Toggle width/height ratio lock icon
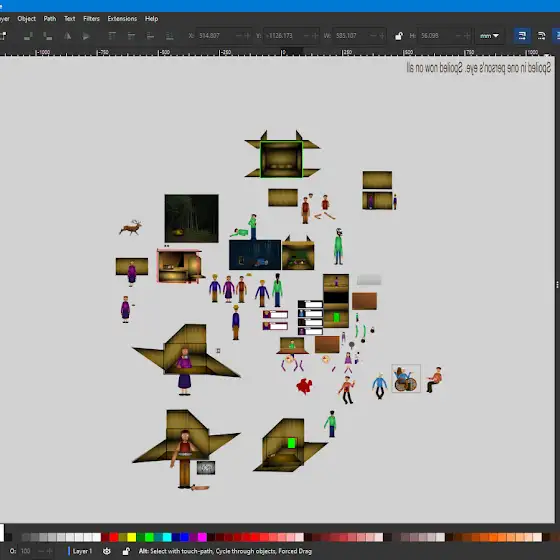 (x=399, y=36)
